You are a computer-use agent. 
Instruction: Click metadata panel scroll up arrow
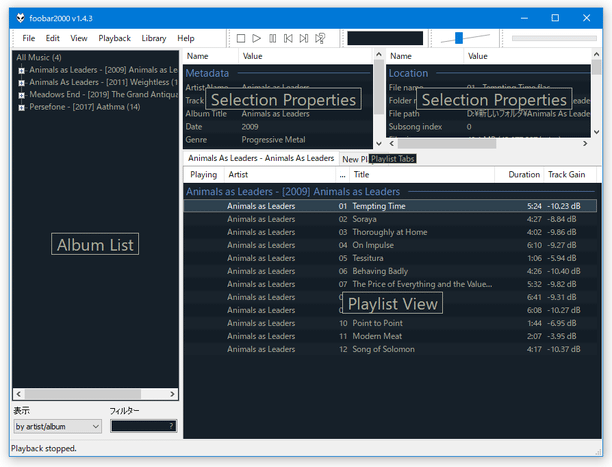click(379, 54)
